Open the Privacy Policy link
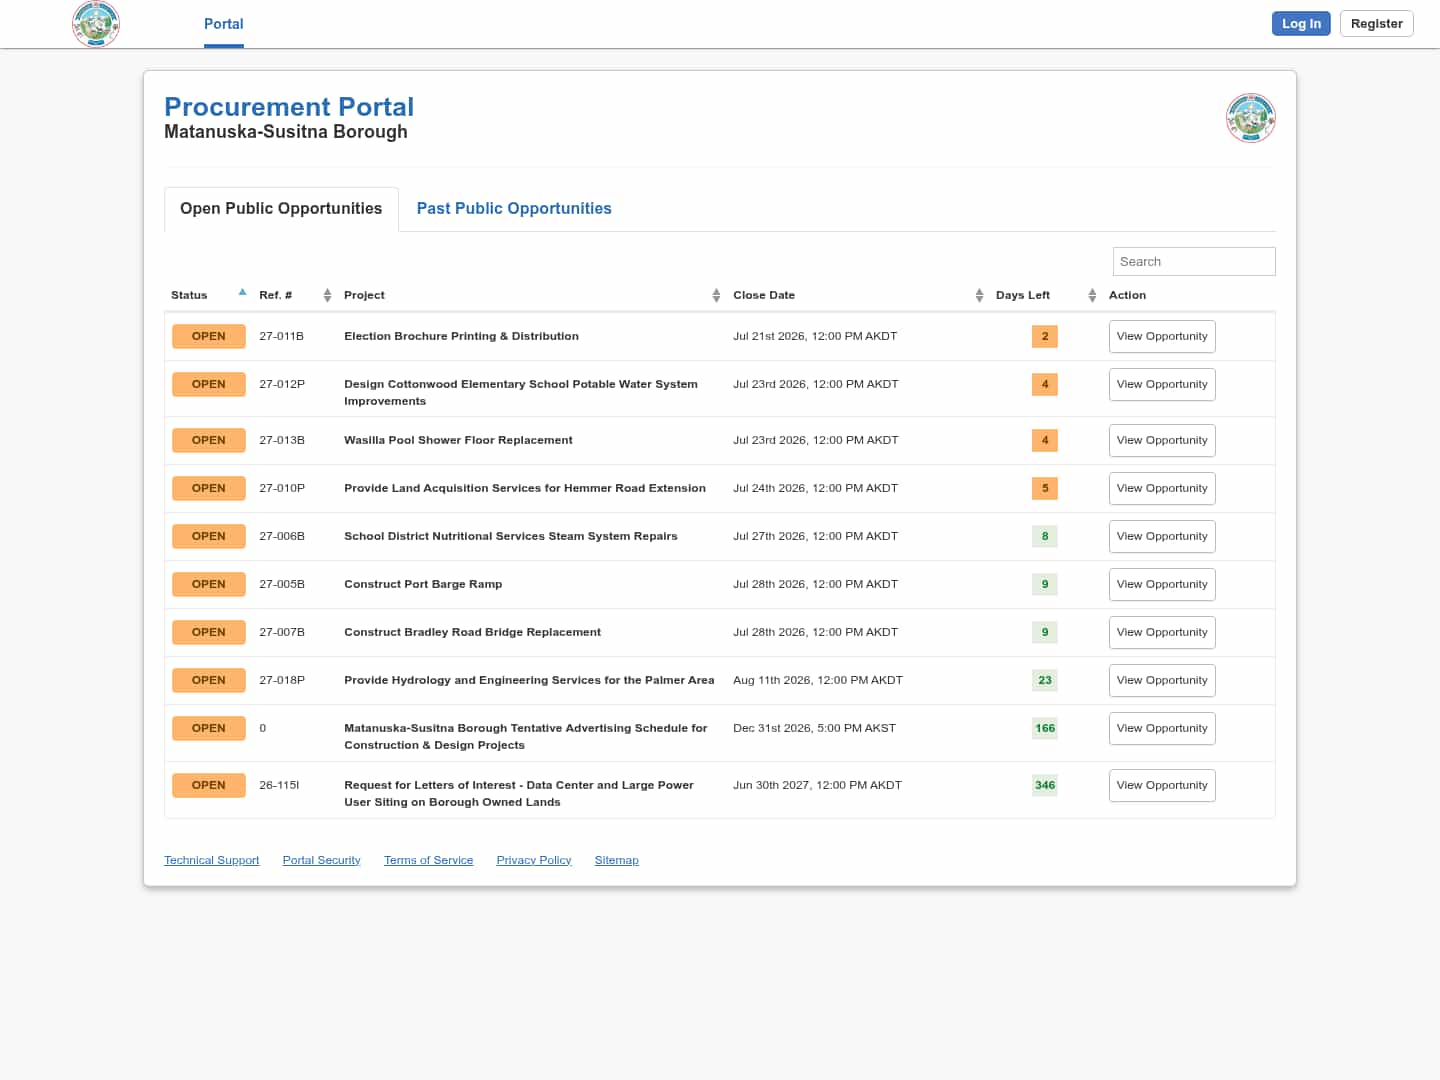This screenshot has width=1440, height=1080. click(x=534, y=860)
